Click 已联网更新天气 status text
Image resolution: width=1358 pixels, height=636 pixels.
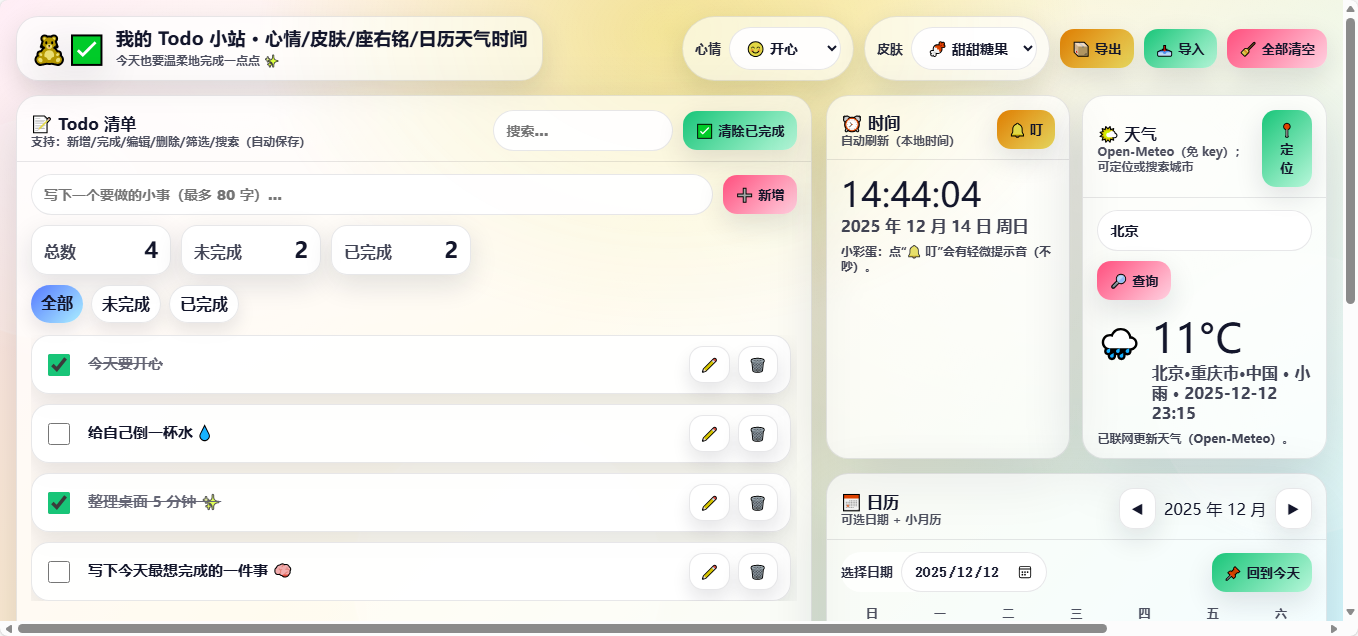point(1193,439)
